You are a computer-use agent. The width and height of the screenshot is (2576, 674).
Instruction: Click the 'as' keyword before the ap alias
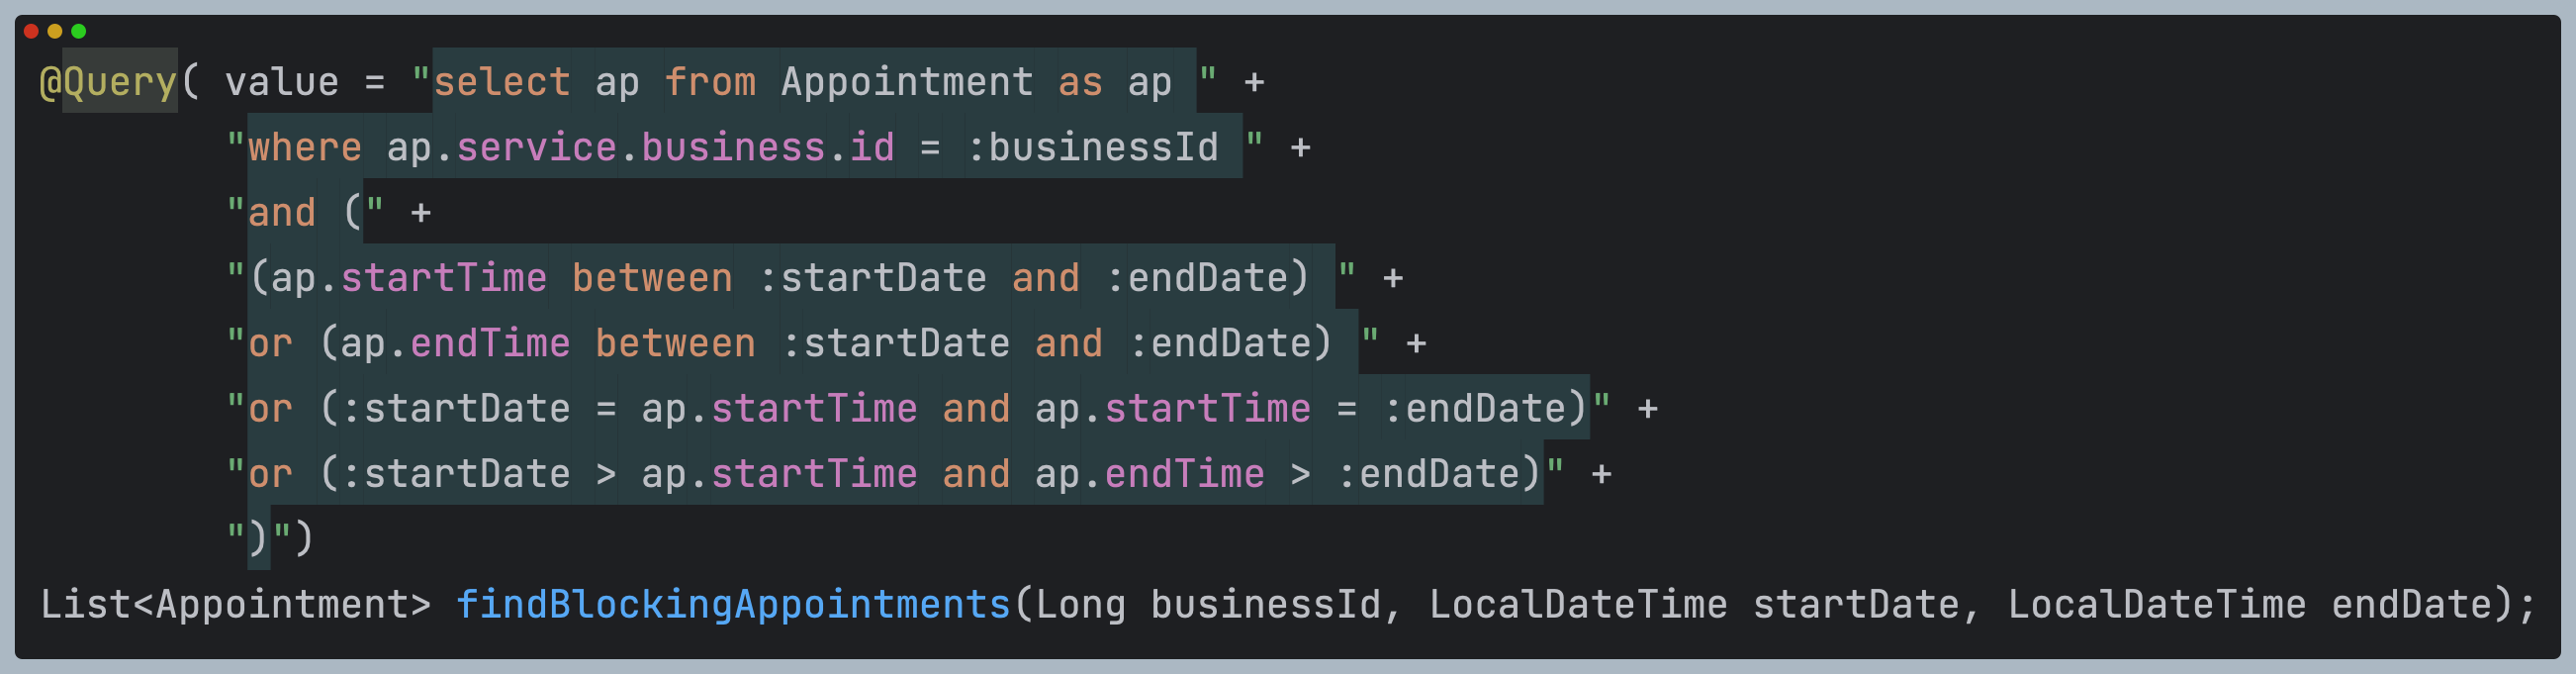tap(1080, 82)
